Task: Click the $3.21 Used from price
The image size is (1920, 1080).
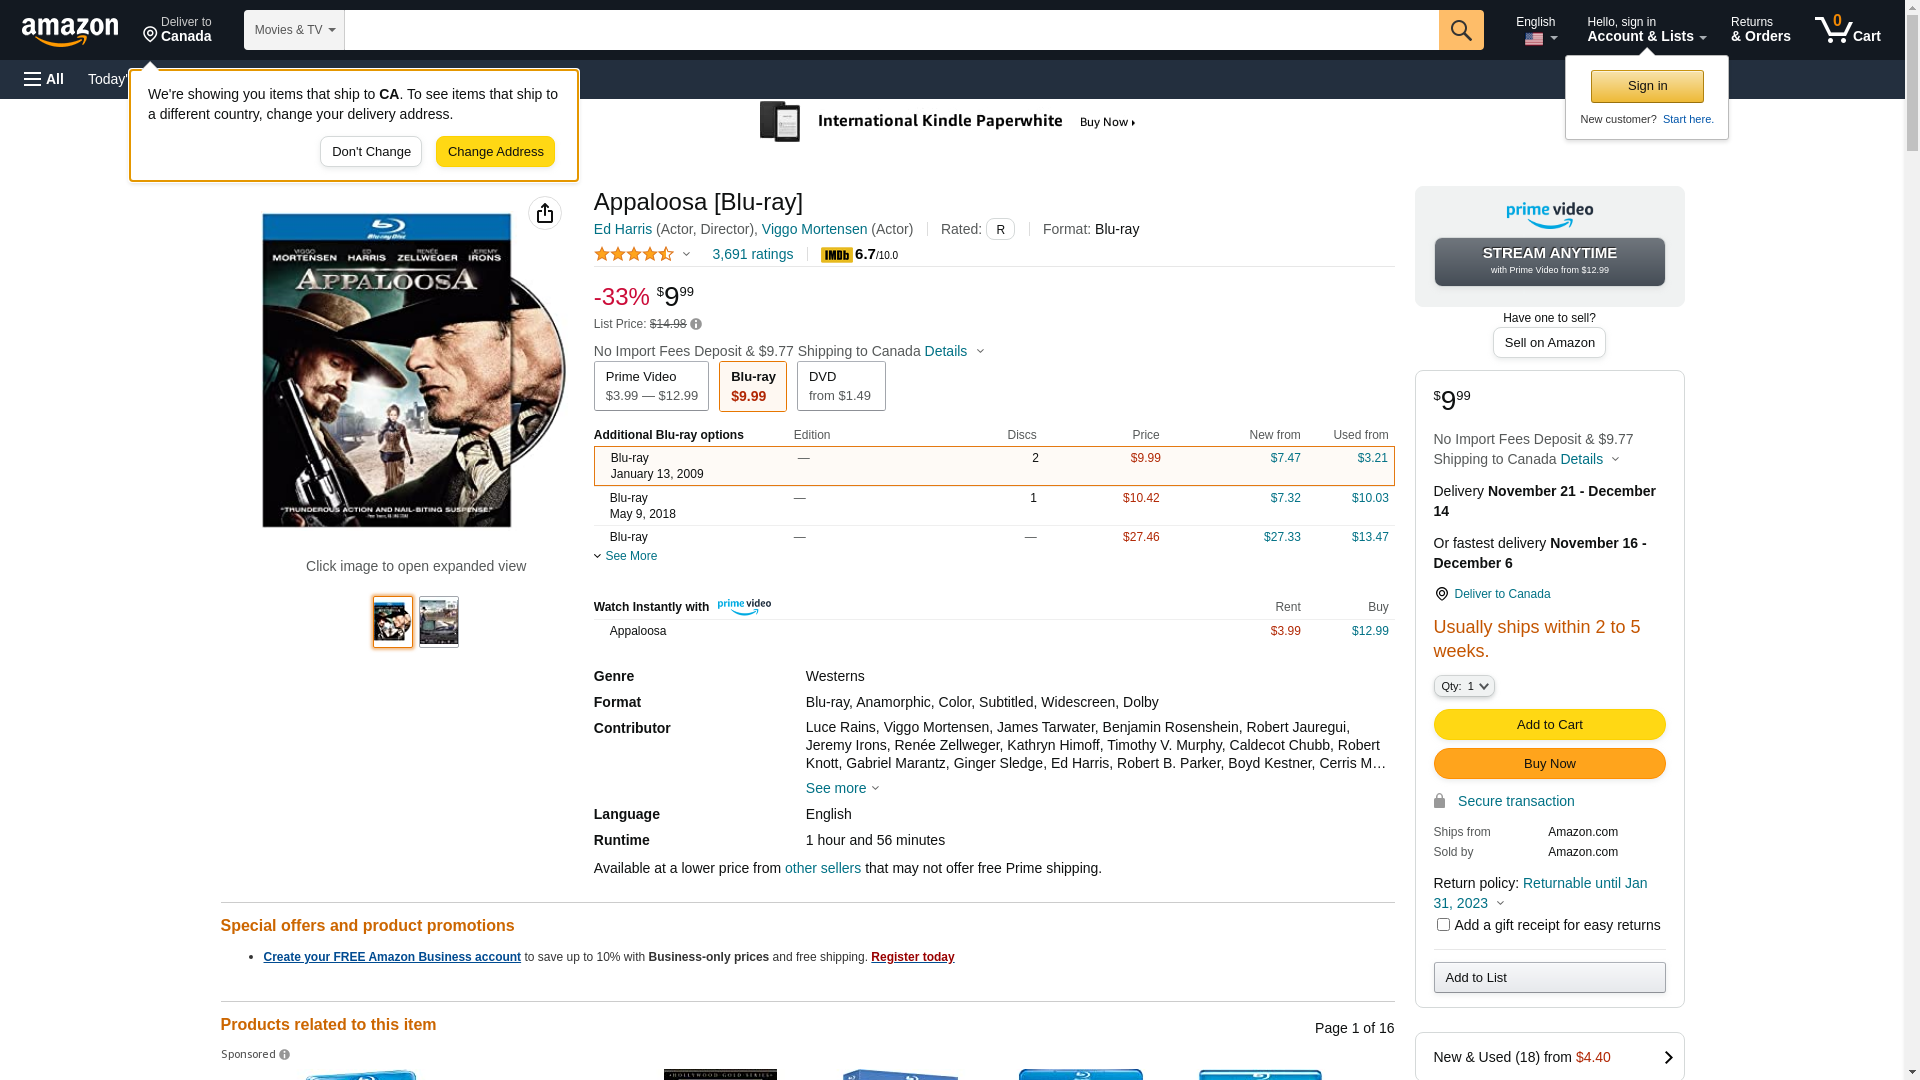Action: click(1372, 459)
